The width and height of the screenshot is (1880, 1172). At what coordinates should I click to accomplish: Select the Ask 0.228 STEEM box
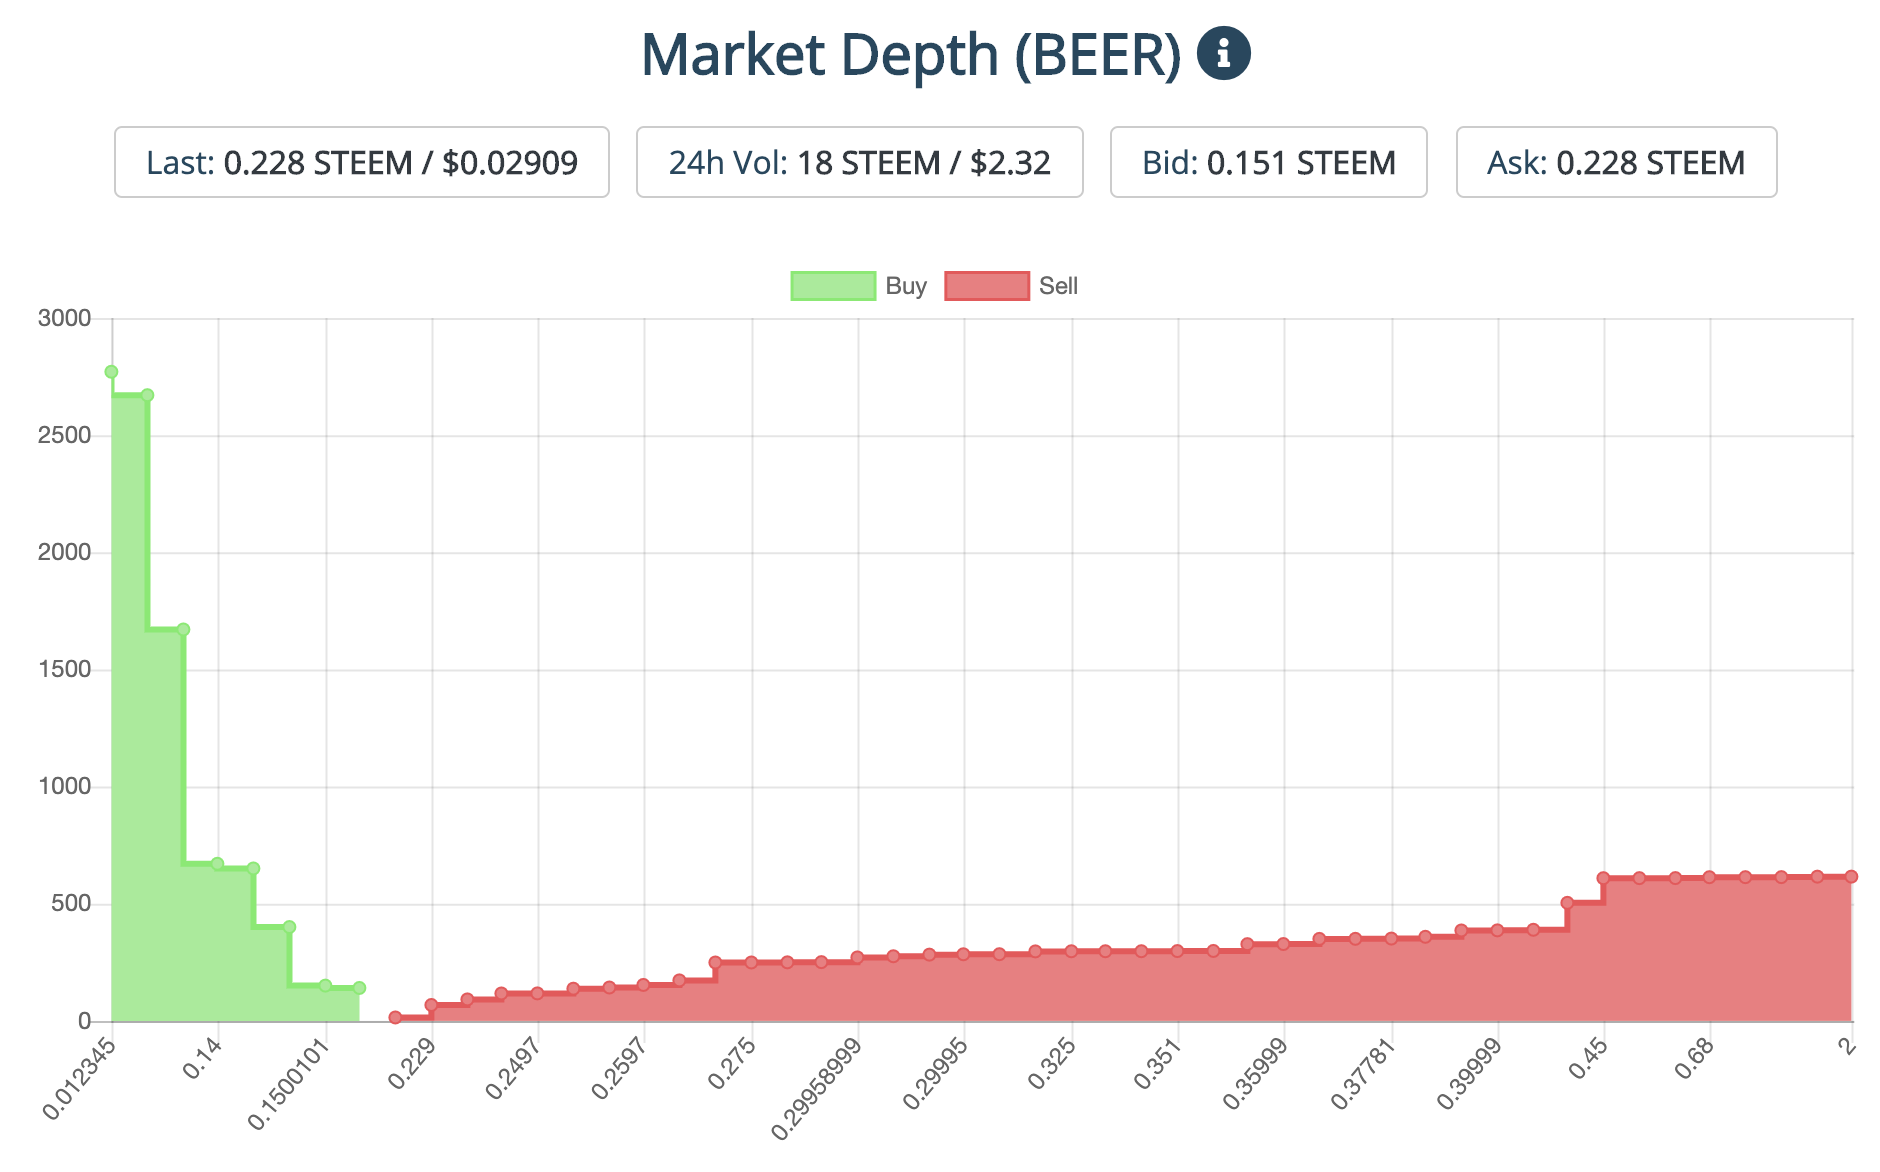(1616, 162)
